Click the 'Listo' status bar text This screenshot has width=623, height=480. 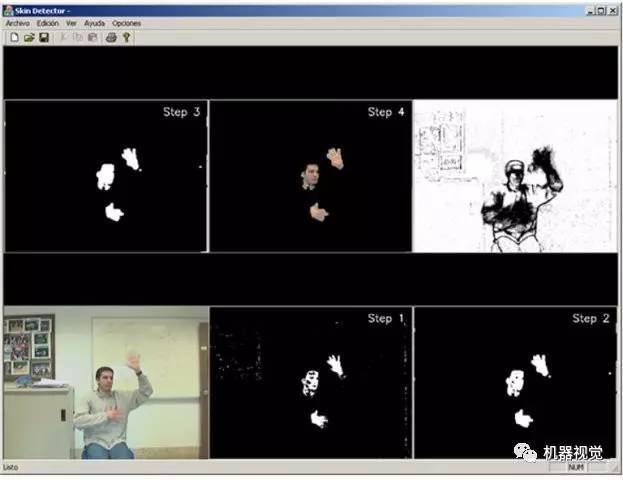10,467
